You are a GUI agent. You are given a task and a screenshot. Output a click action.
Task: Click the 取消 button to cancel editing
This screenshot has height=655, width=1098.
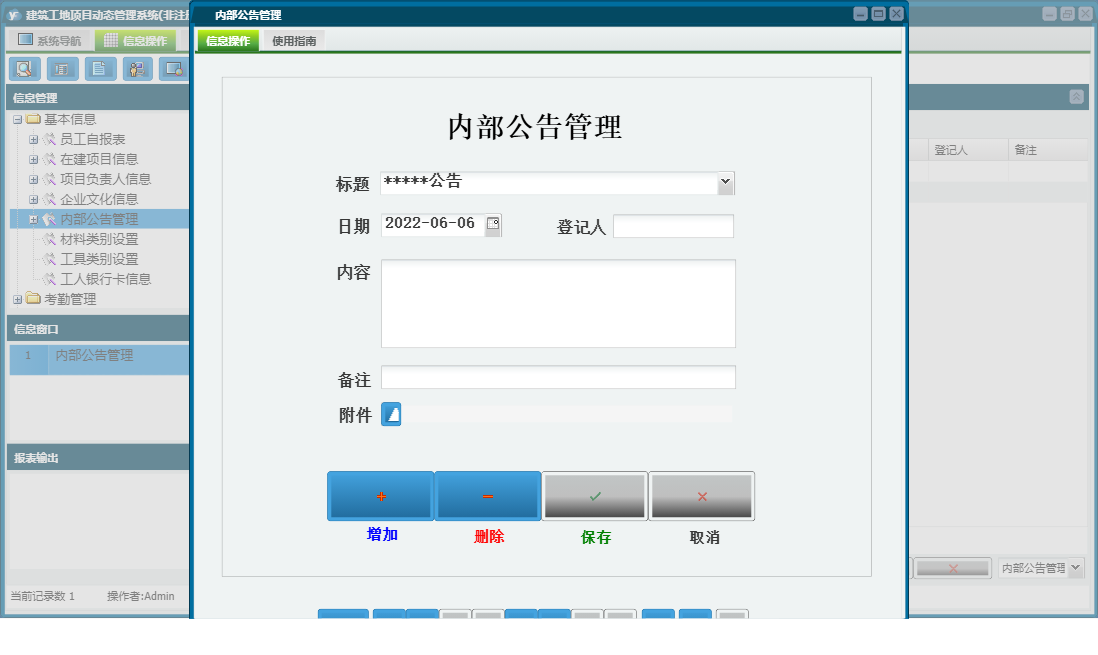coord(701,495)
